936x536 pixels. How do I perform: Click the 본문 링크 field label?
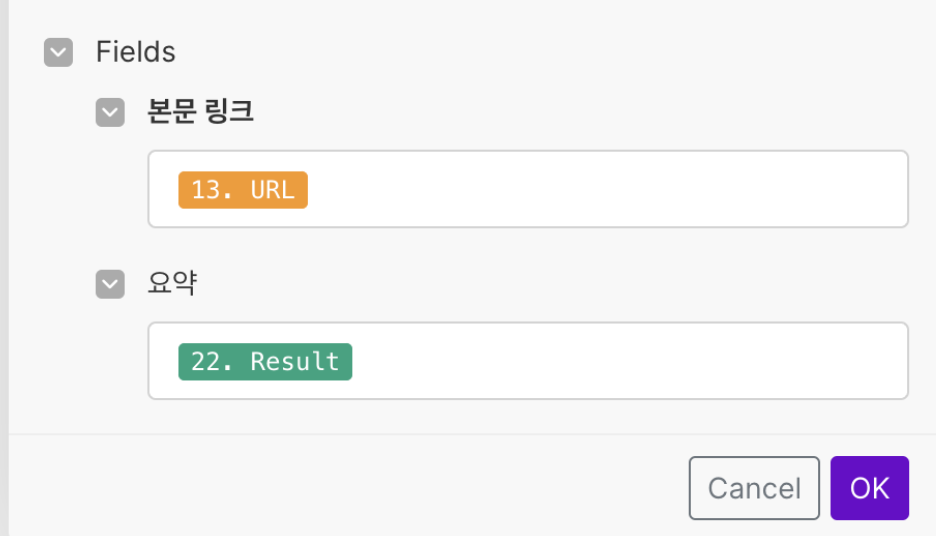(x=200, y=112)
